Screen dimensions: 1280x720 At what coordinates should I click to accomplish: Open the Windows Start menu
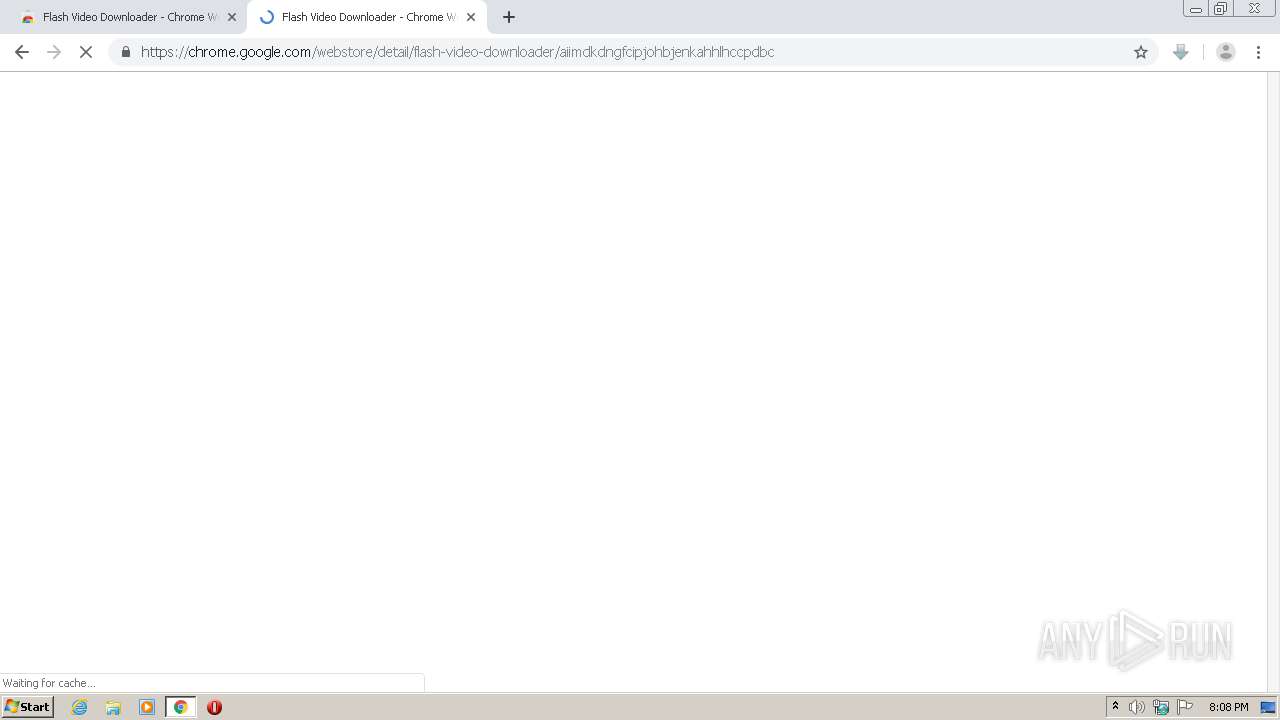pyautogui.click(x=27, y=707)
